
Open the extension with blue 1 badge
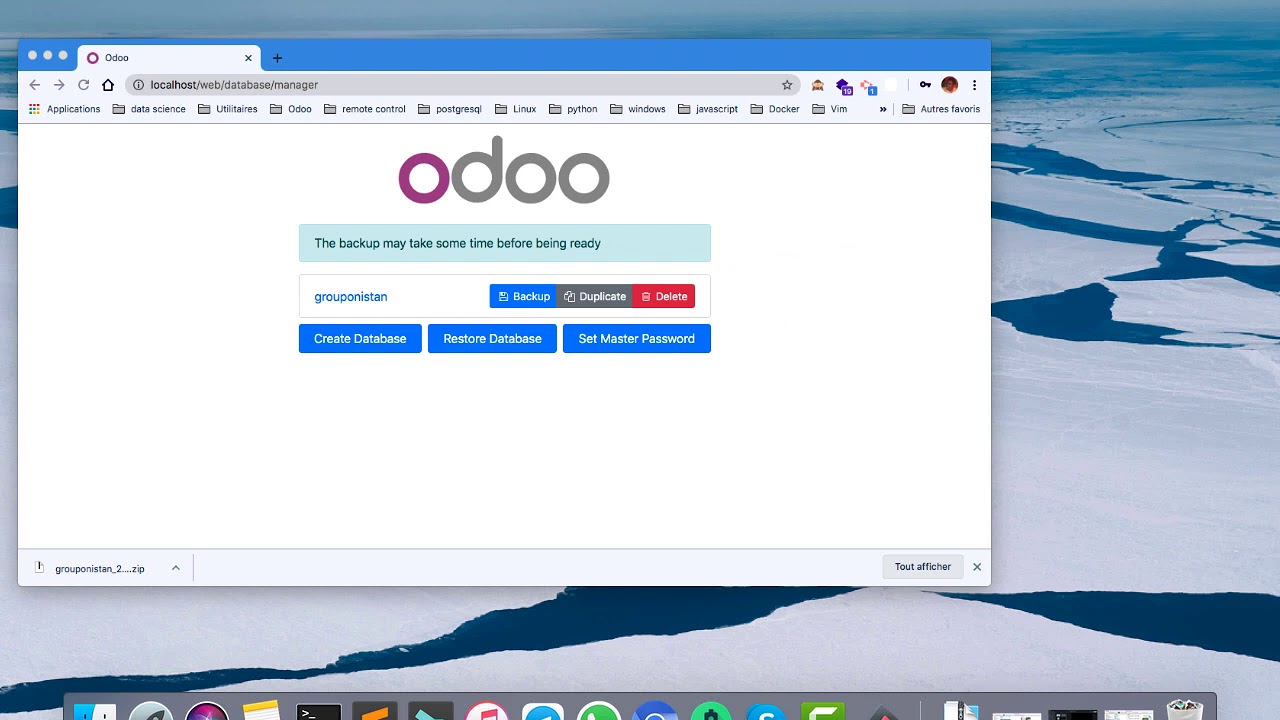coord(868,86)
